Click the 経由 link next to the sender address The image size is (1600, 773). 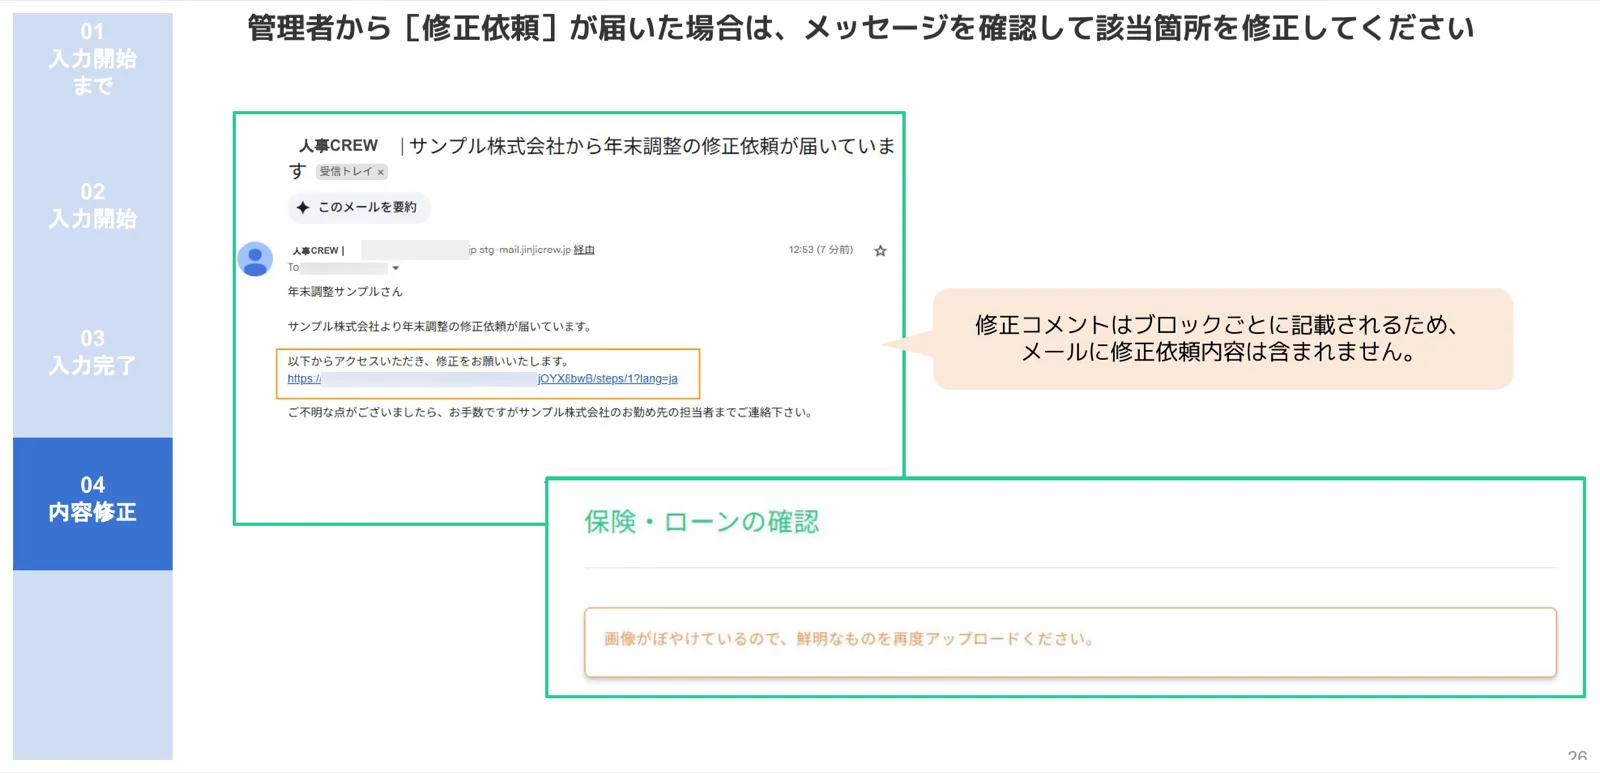(584, 250)
